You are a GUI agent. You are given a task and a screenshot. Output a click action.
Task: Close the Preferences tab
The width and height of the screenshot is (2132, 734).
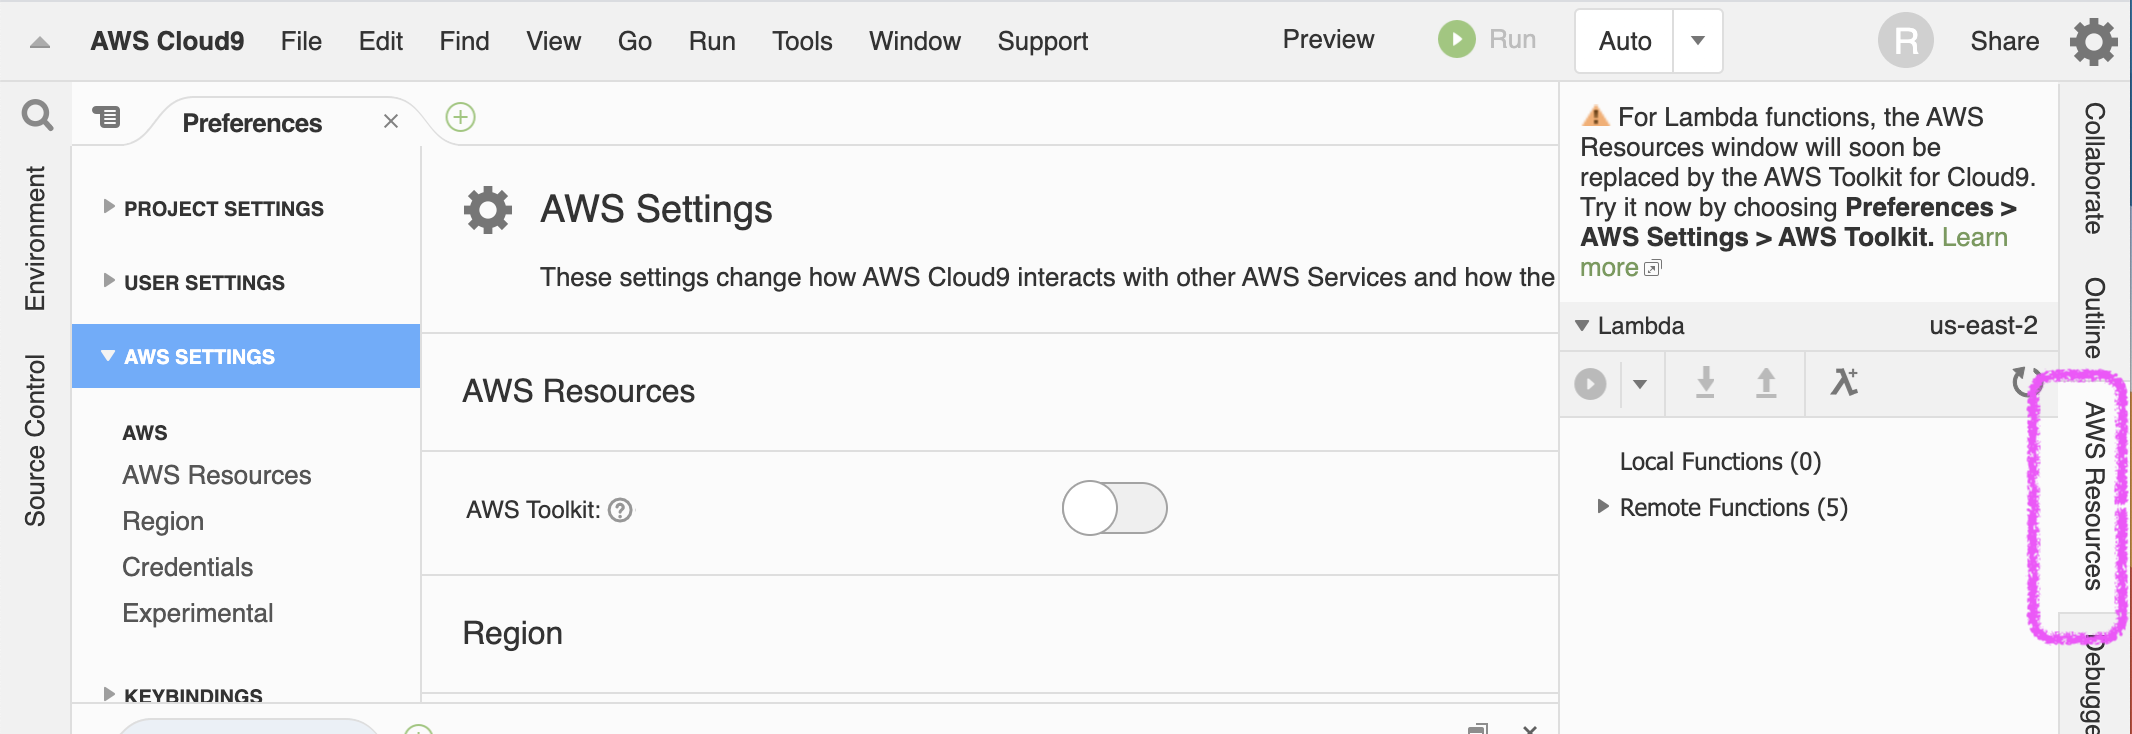(x=391, y=121)
